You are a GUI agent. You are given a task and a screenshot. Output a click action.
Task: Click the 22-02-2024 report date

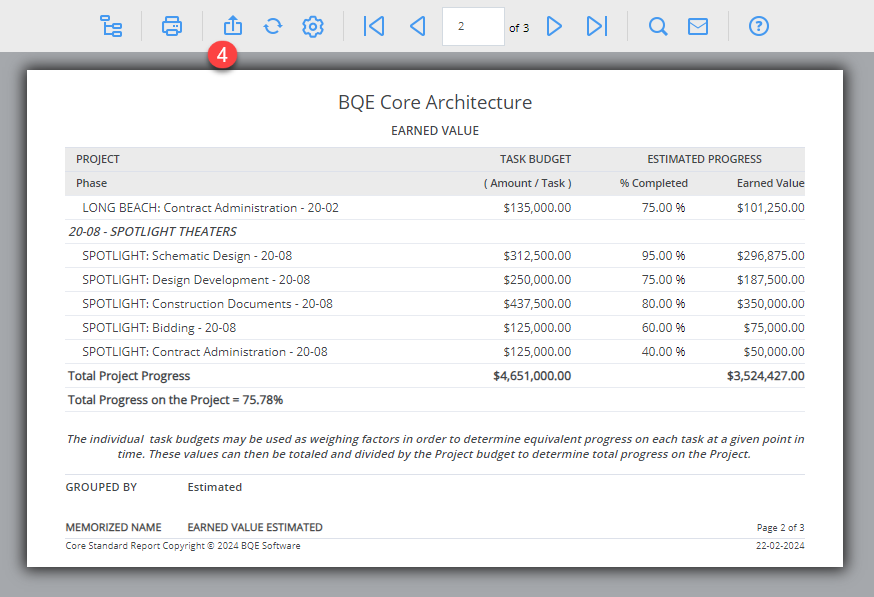click(x=780, y=546)
